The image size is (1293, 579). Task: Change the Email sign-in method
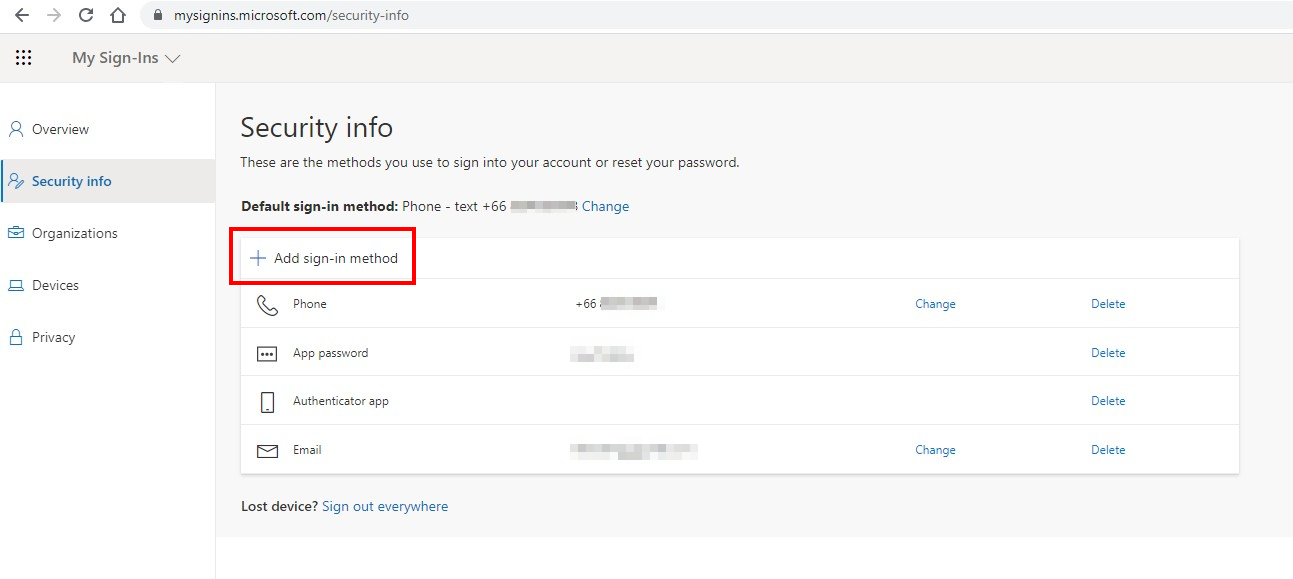[935, 450]
